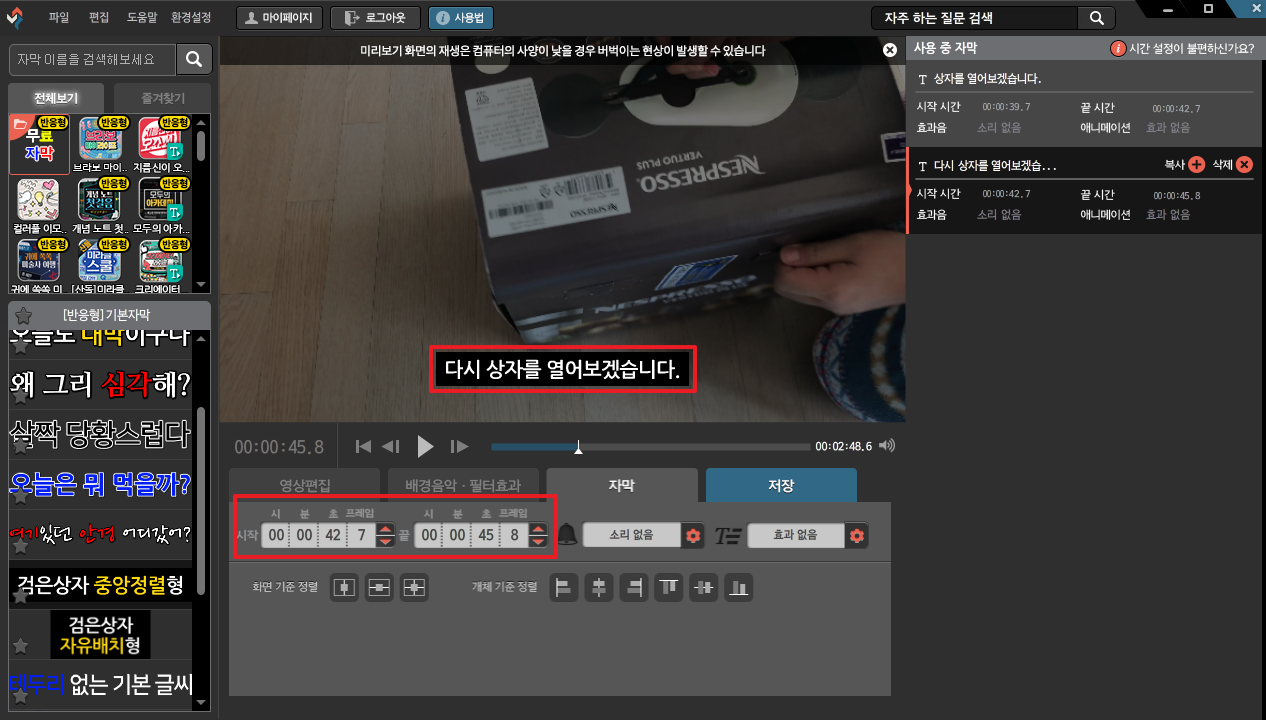Click the playback progress slider
1266x720 pixels.
[x=650, y=446]
